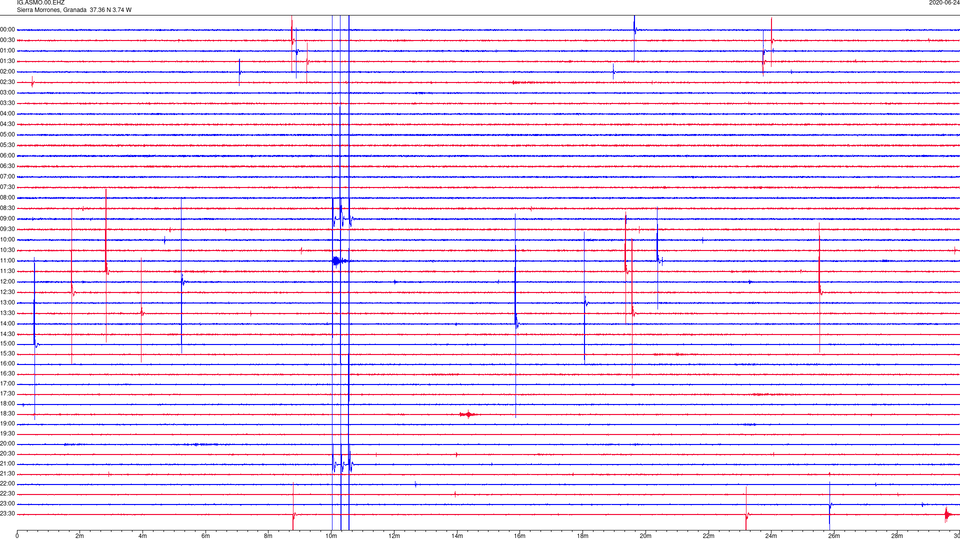Select the 18:30 trace time label
The width and height of the screenshot is (960, 540).
pos(8,414)
